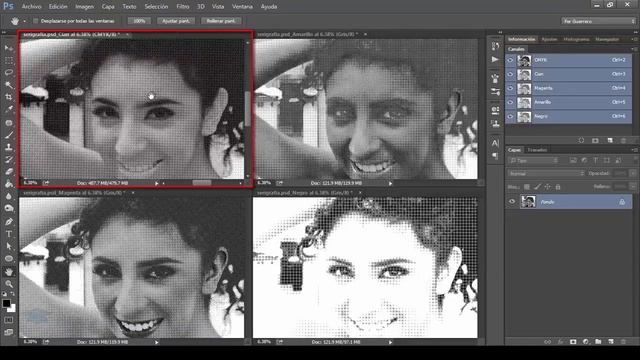
Task: Select the Ellipse shape tool
Action: click(x=9, y=259)
